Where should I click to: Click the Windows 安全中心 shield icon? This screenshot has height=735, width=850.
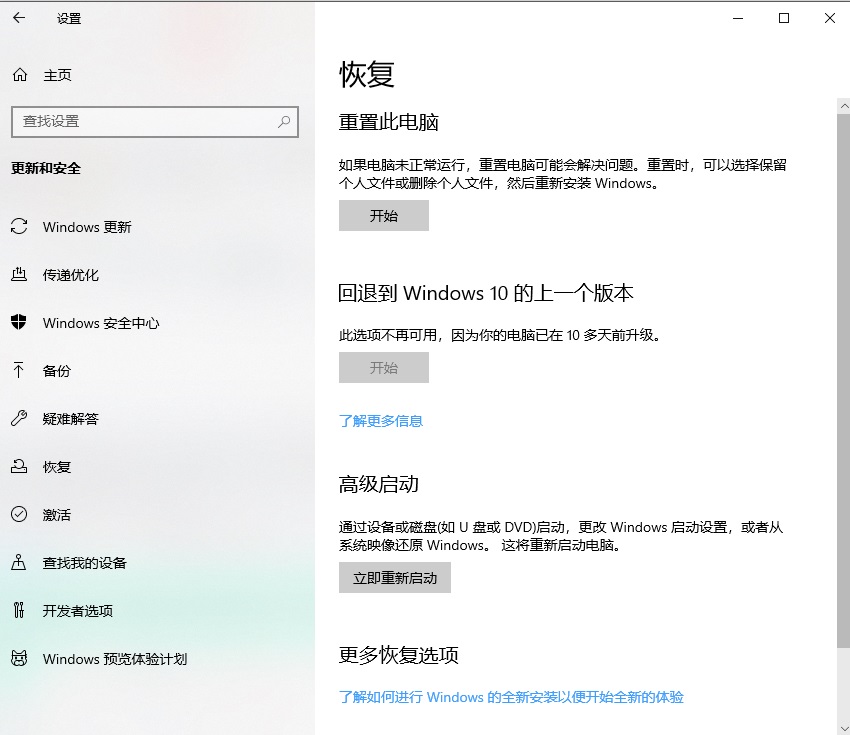click(18, 322)
